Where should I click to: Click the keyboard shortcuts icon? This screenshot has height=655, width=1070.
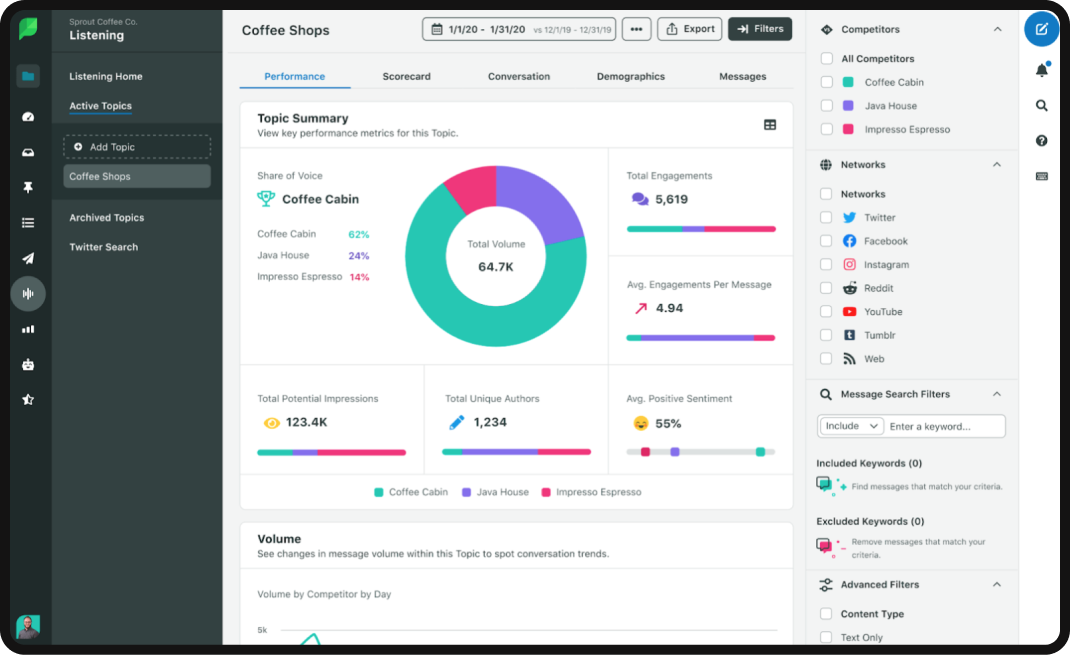(x=1041, y=176)
